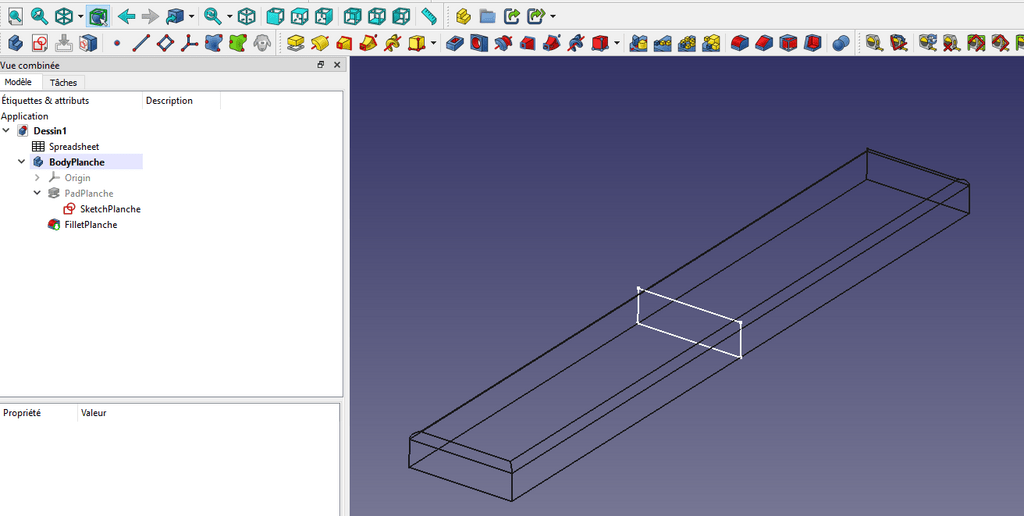
Task: Select the Measure linear tool
Action: pyautogui.click(x=874, y=43)
